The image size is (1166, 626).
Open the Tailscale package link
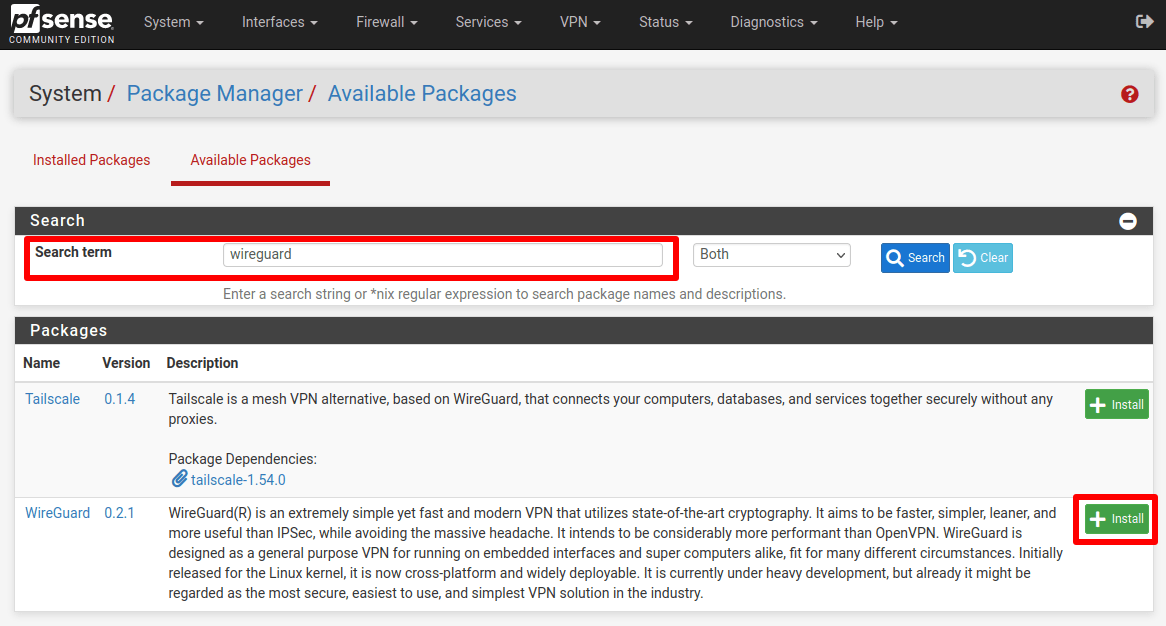(x=52, y=399)
